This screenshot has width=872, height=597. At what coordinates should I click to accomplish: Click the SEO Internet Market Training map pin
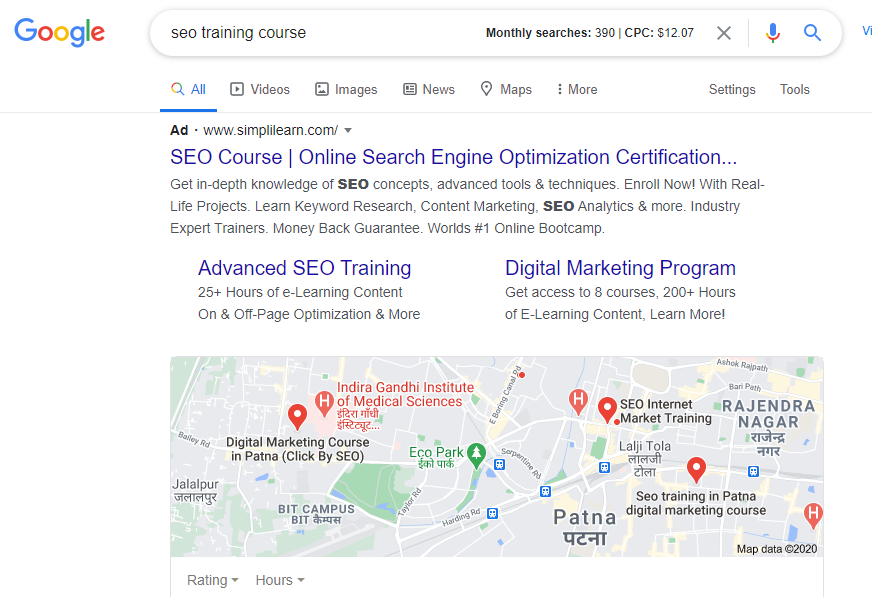(607, 410)
